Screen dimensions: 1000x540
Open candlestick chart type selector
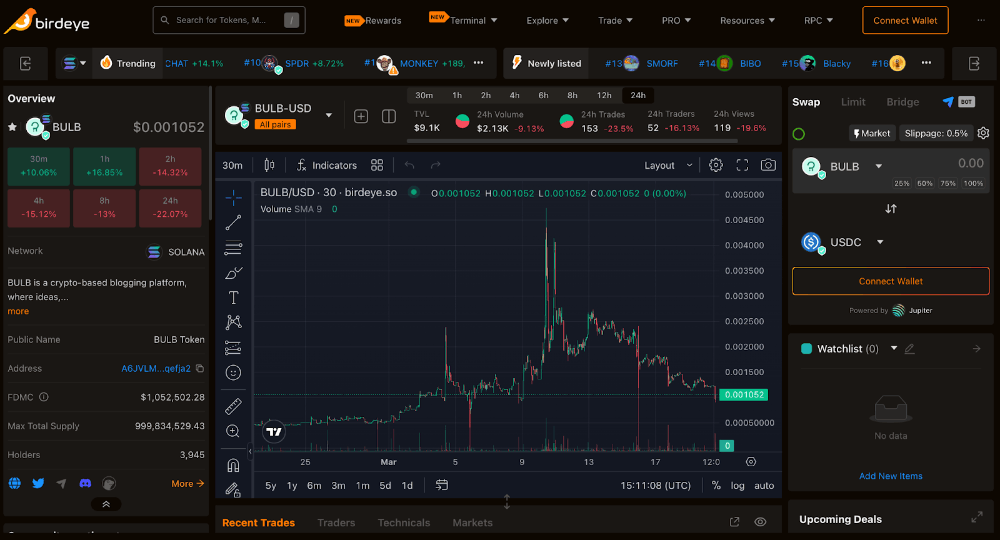[x=269, y=165]
